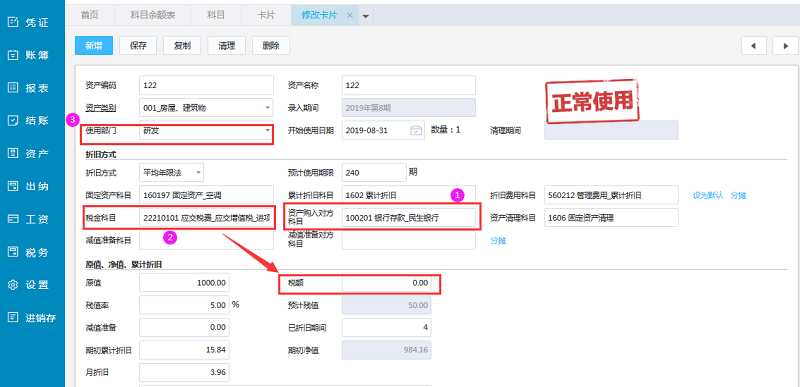Close the 修改卡片 tab
The width and height of the screenshot is (800, 387).
coord(350,15)
